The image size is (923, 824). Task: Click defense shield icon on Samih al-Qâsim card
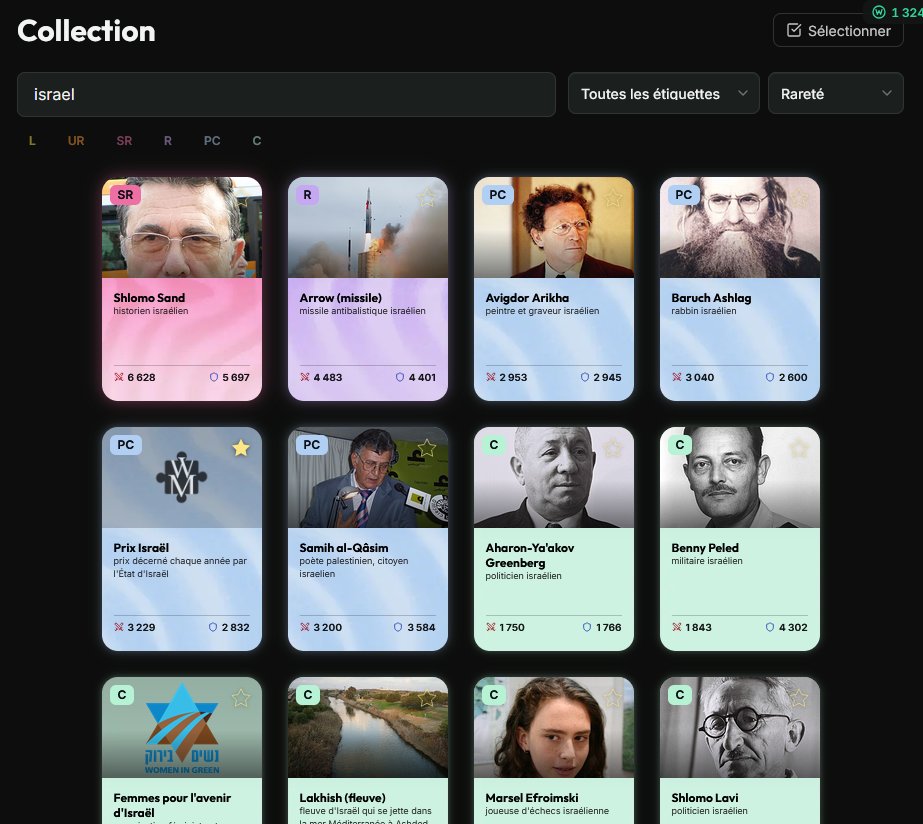(x=399, y=627)
